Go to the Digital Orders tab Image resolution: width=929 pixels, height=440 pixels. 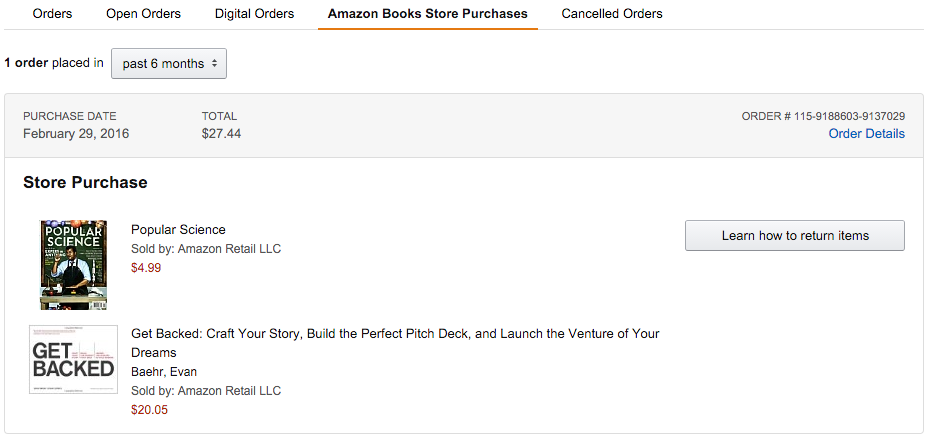click(254, 14)
